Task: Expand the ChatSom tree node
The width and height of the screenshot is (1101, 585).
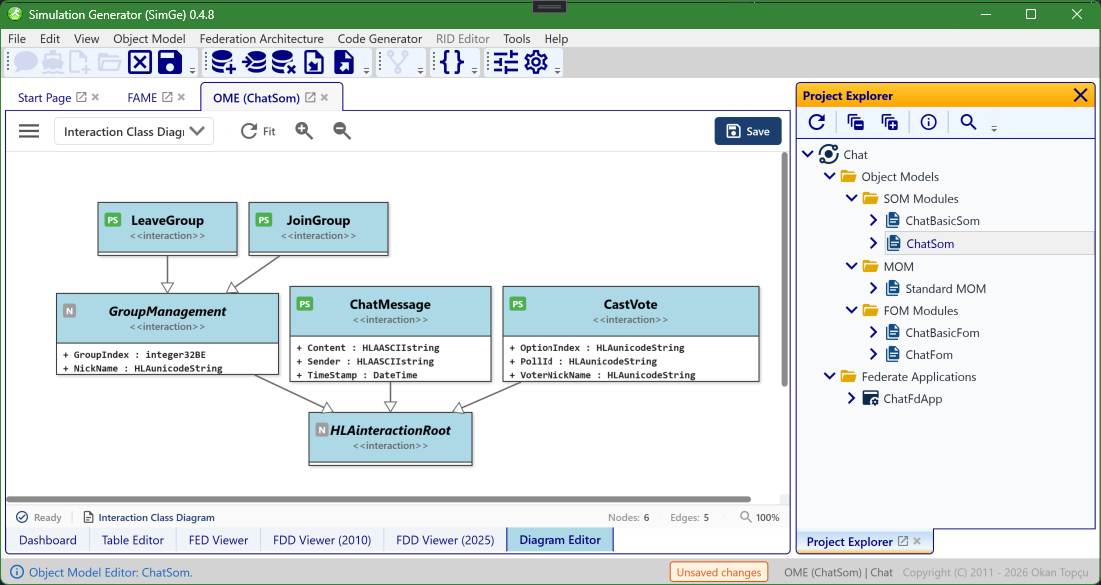Action: pos(873,244)
